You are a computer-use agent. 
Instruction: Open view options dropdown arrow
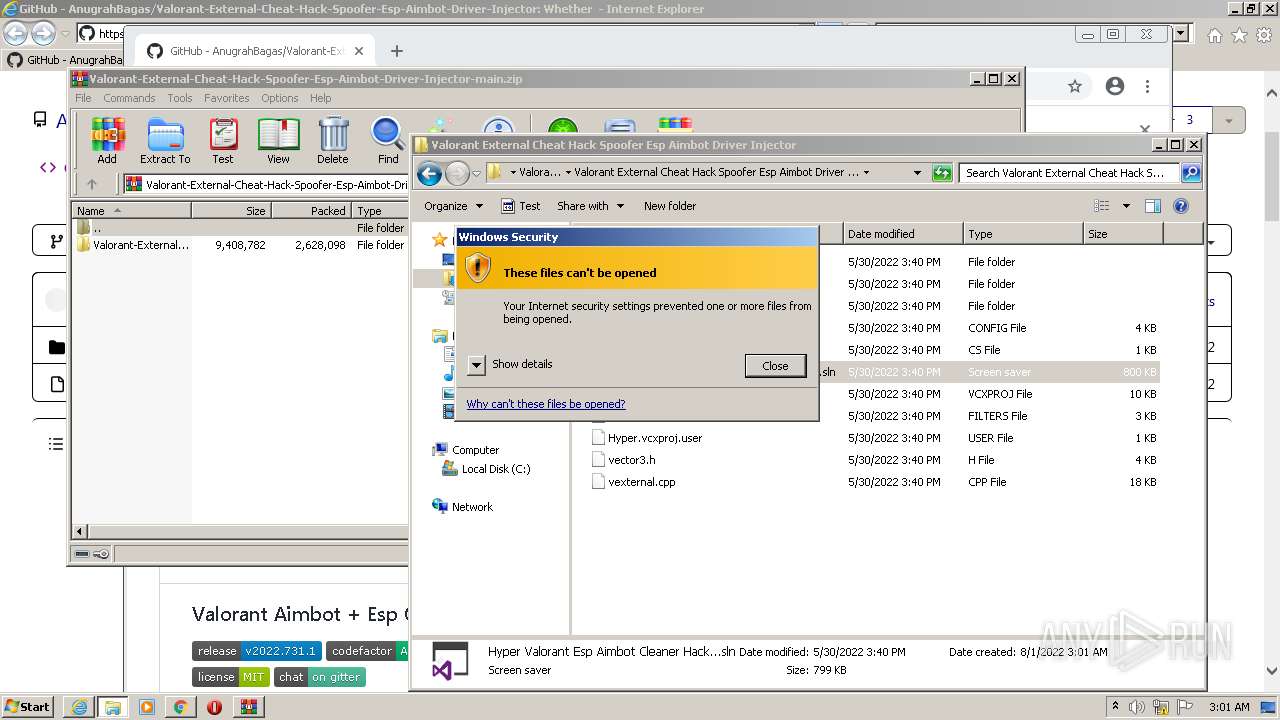[x=1126, y=206]
